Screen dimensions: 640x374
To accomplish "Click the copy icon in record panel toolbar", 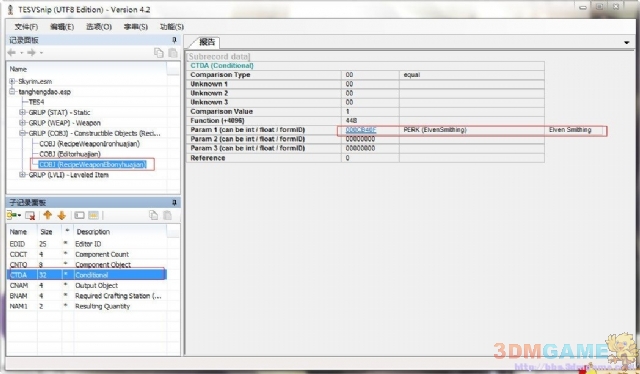I will pyautogui.click(x=158, y=53).
